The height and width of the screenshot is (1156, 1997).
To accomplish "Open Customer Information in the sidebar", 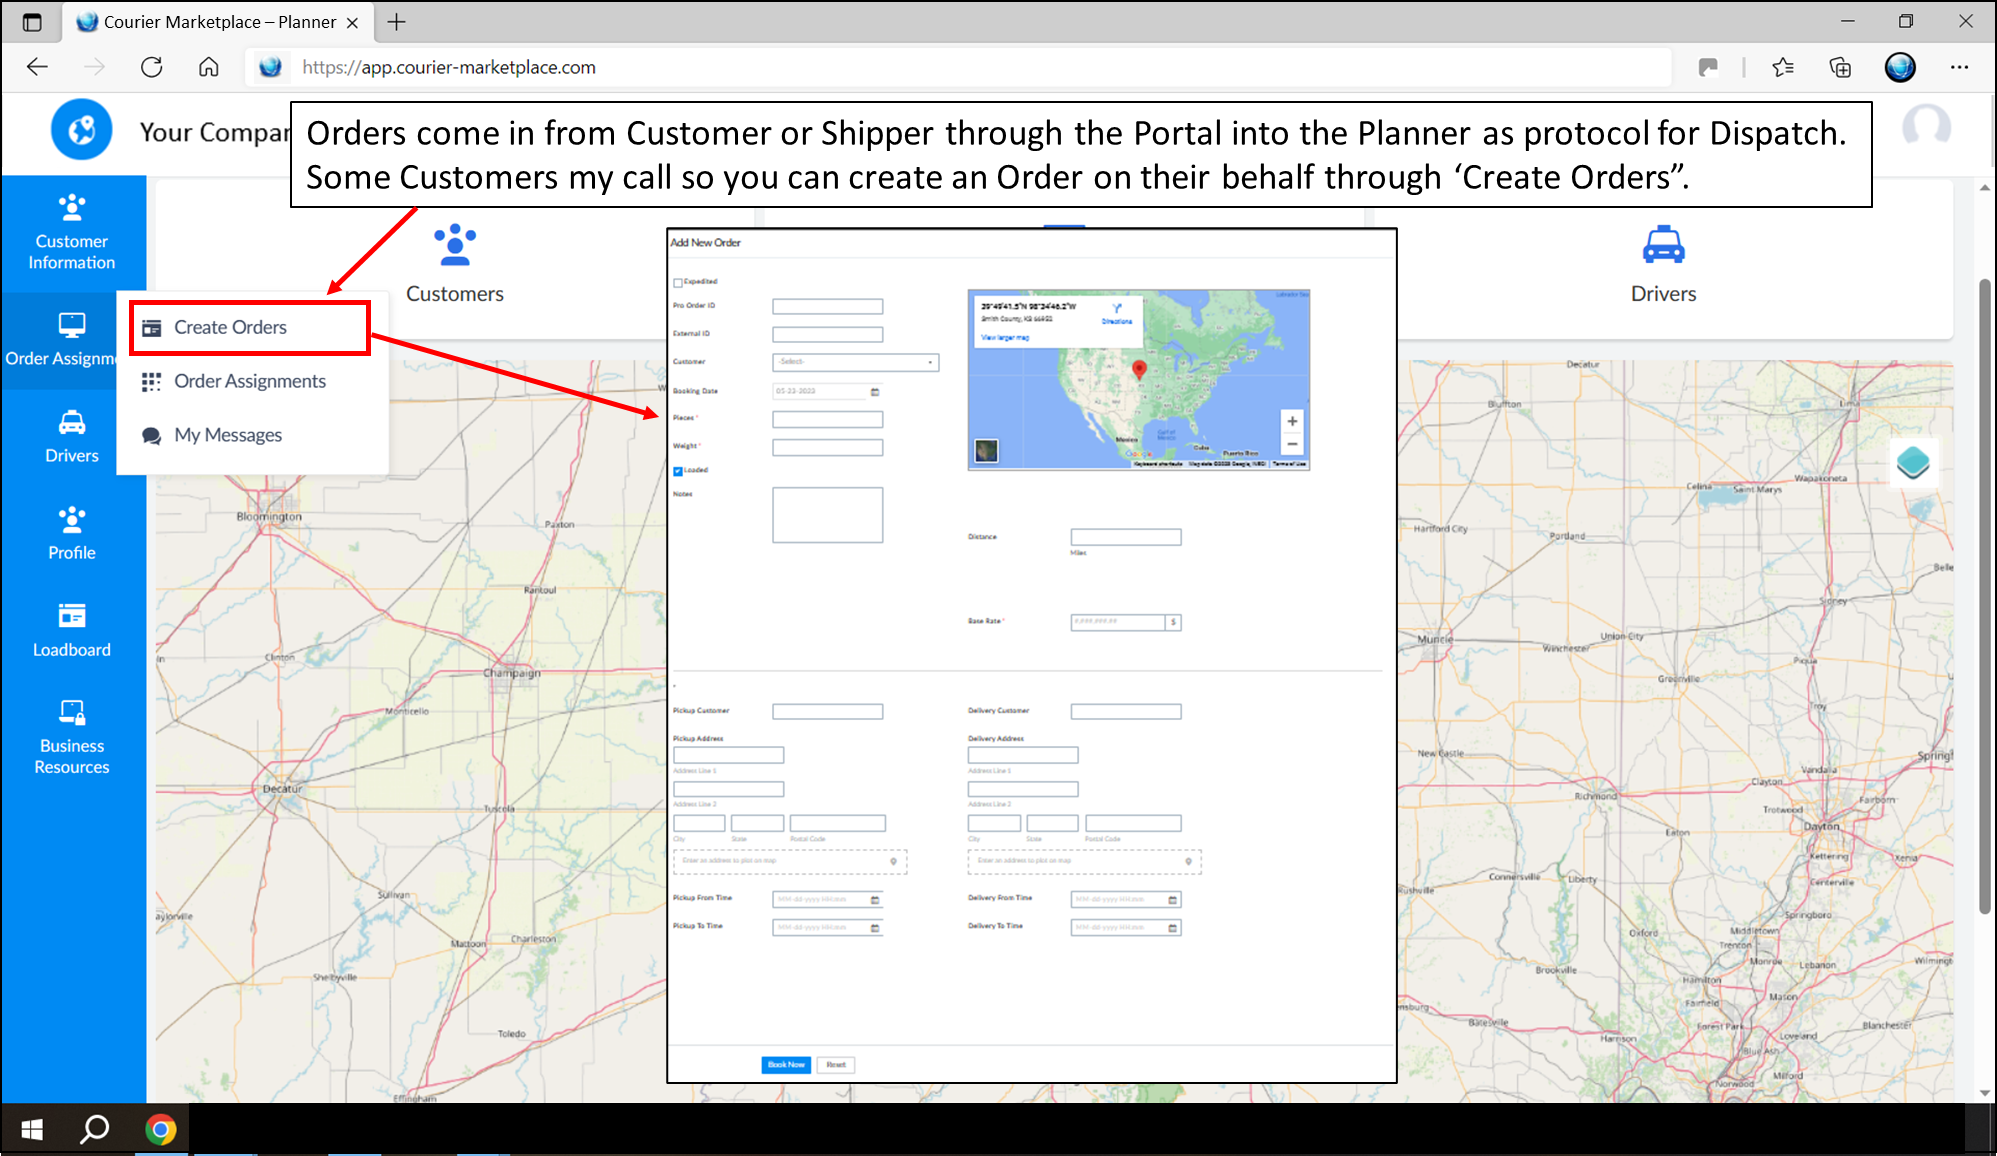I will click(x=72, y=232).
